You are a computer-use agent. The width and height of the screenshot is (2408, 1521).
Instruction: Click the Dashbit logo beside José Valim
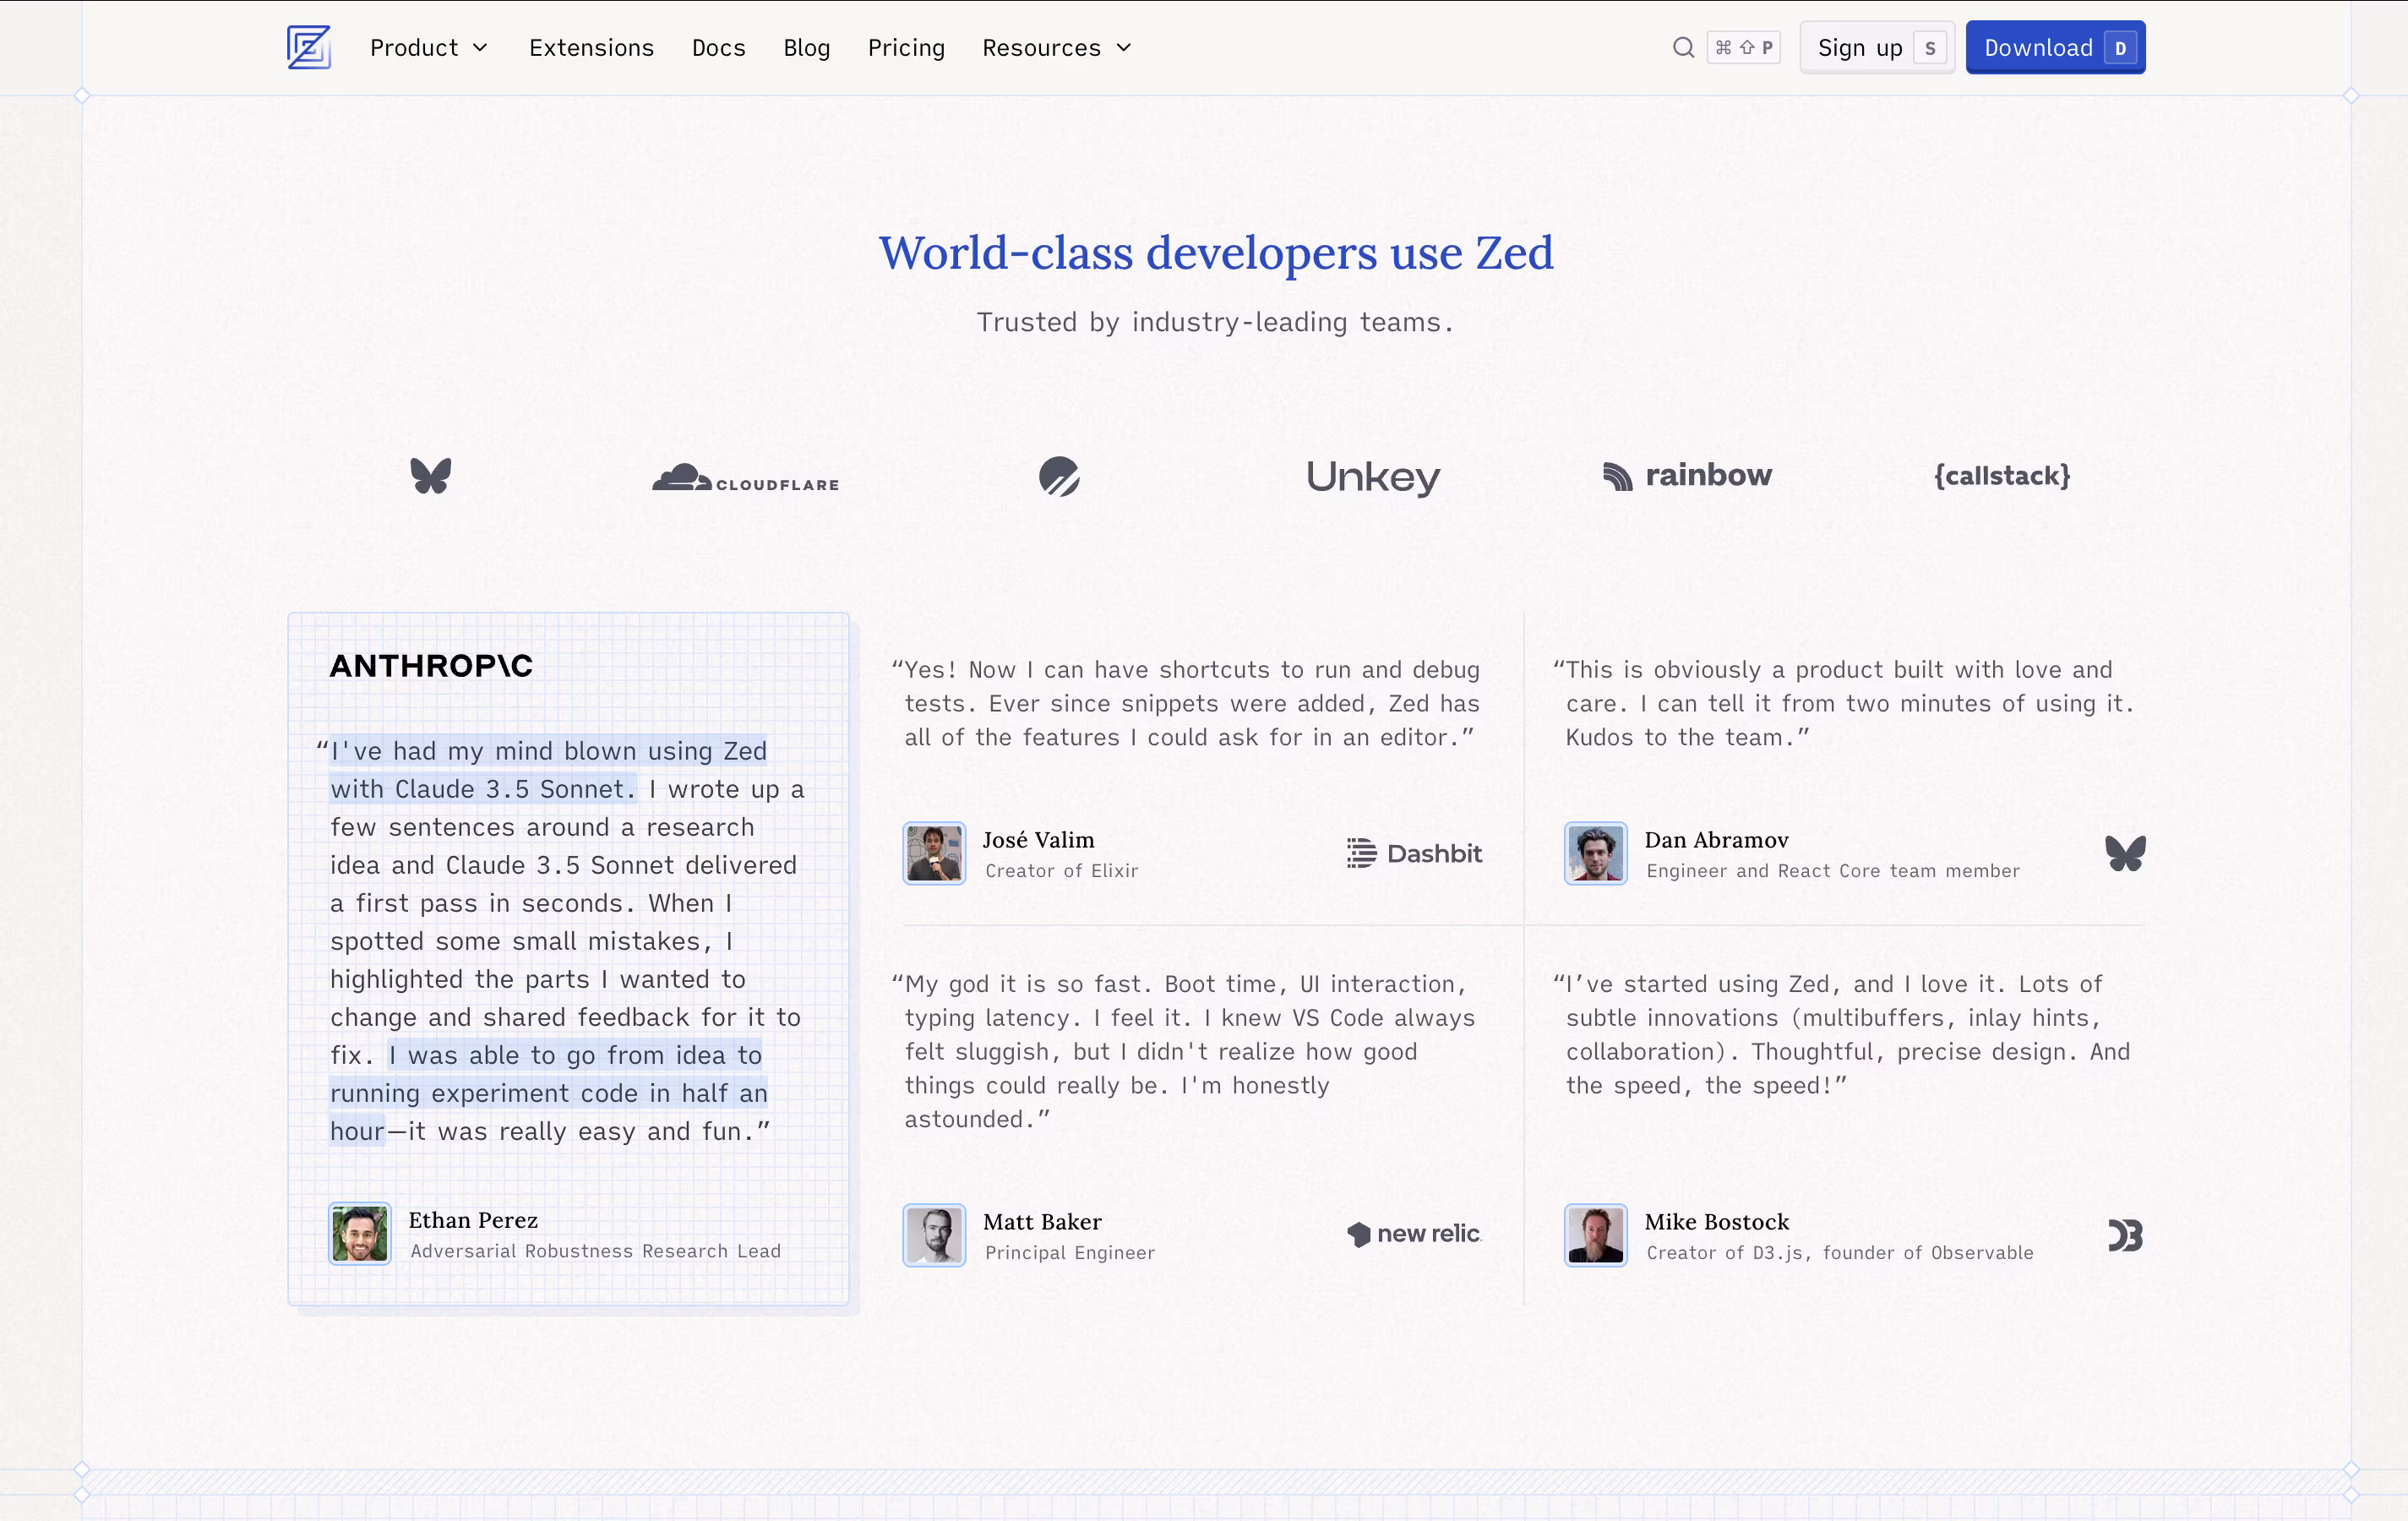(1414, 853)
